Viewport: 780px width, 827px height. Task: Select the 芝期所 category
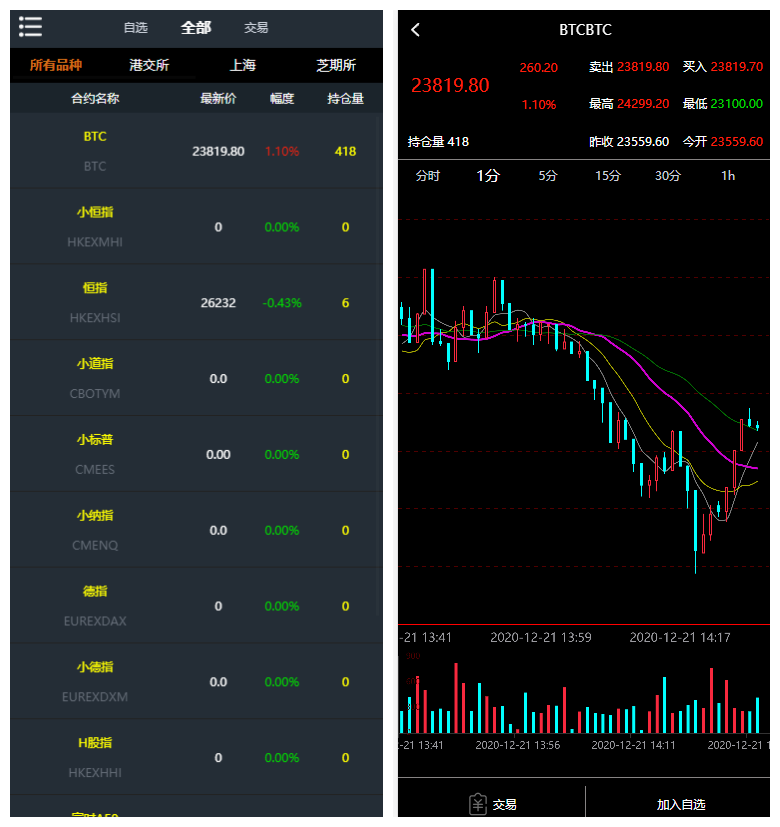coord(336,65)
